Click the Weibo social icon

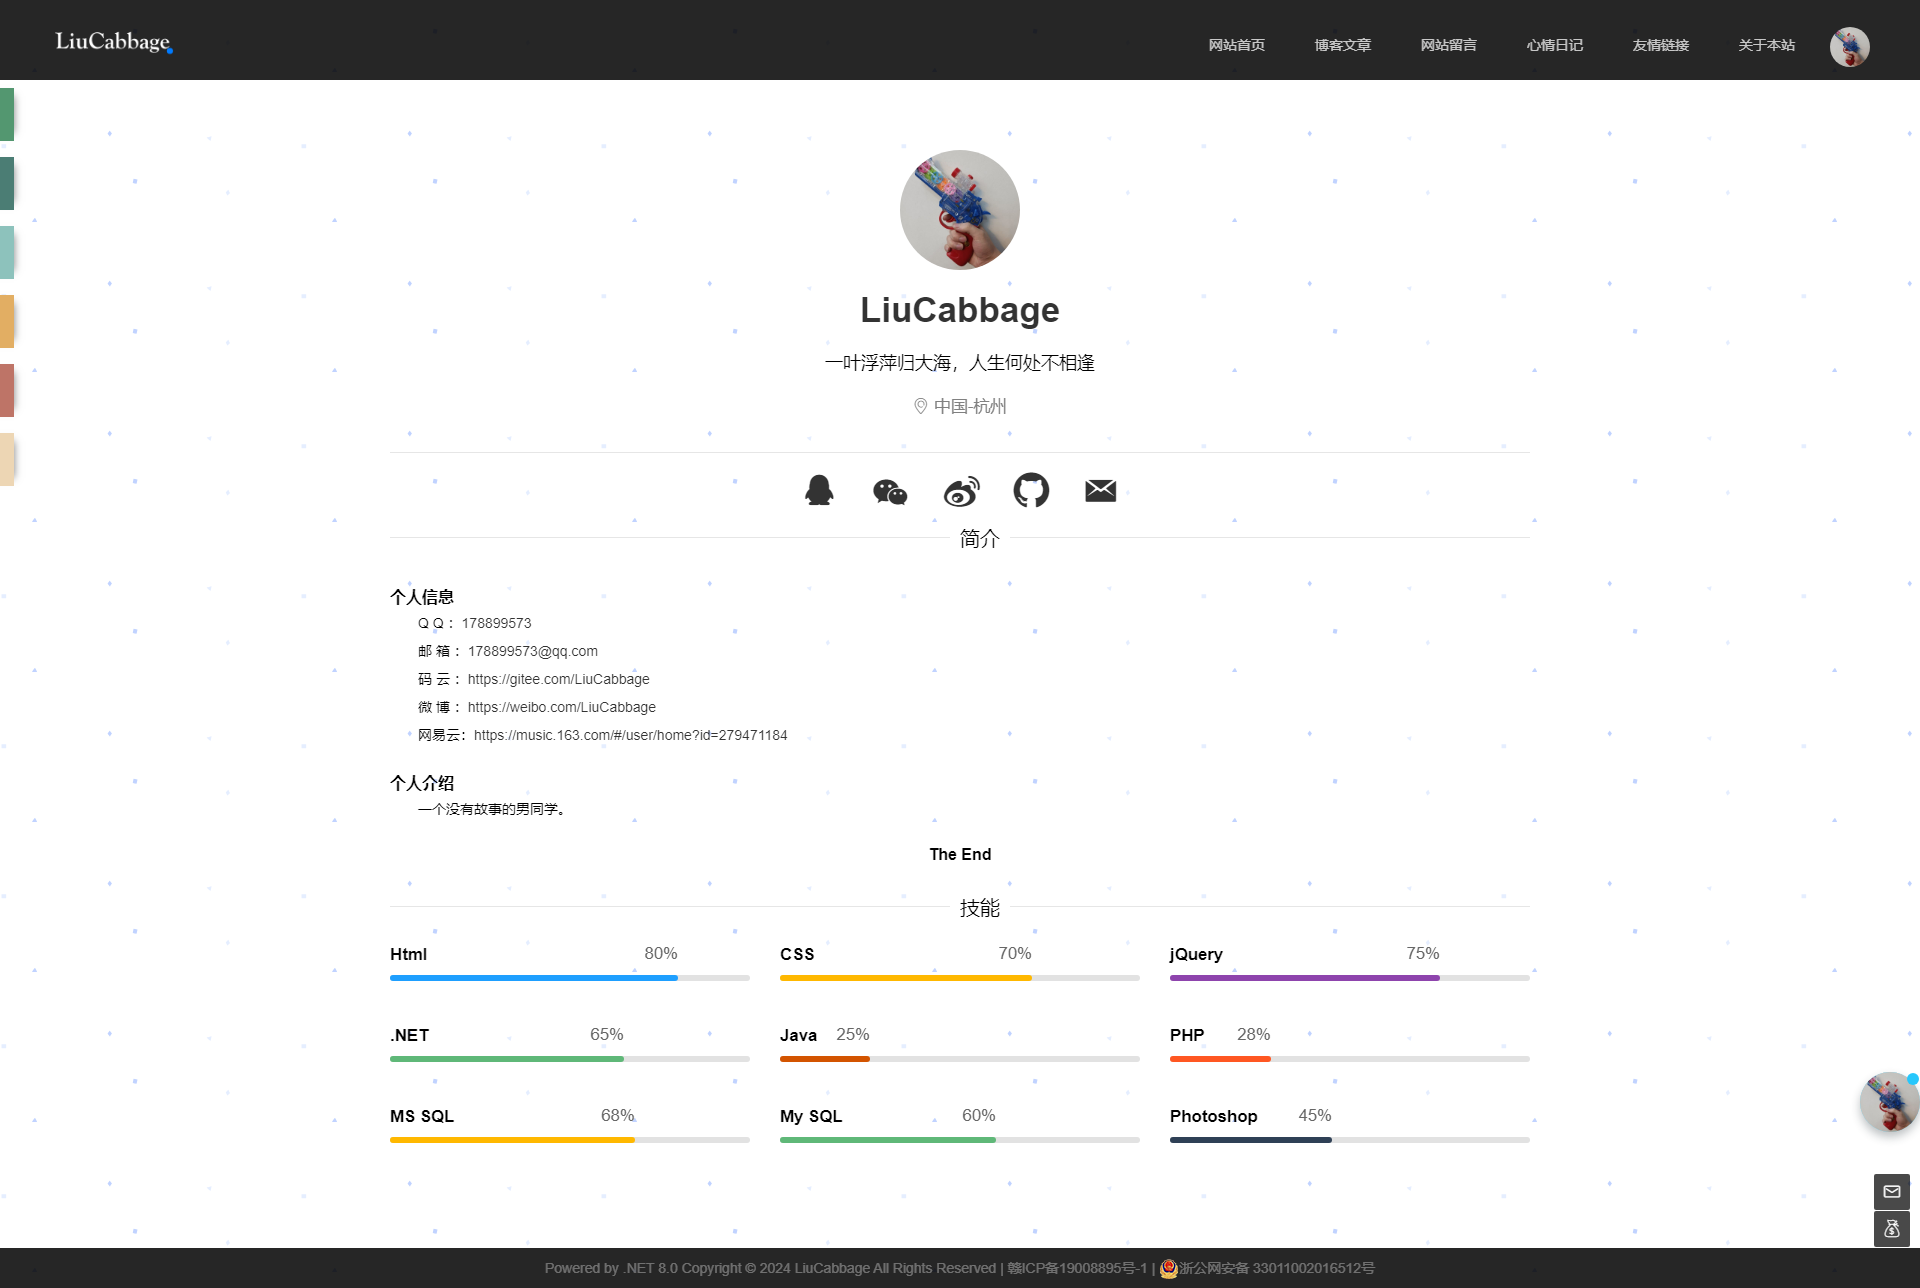tap(961, 491)
